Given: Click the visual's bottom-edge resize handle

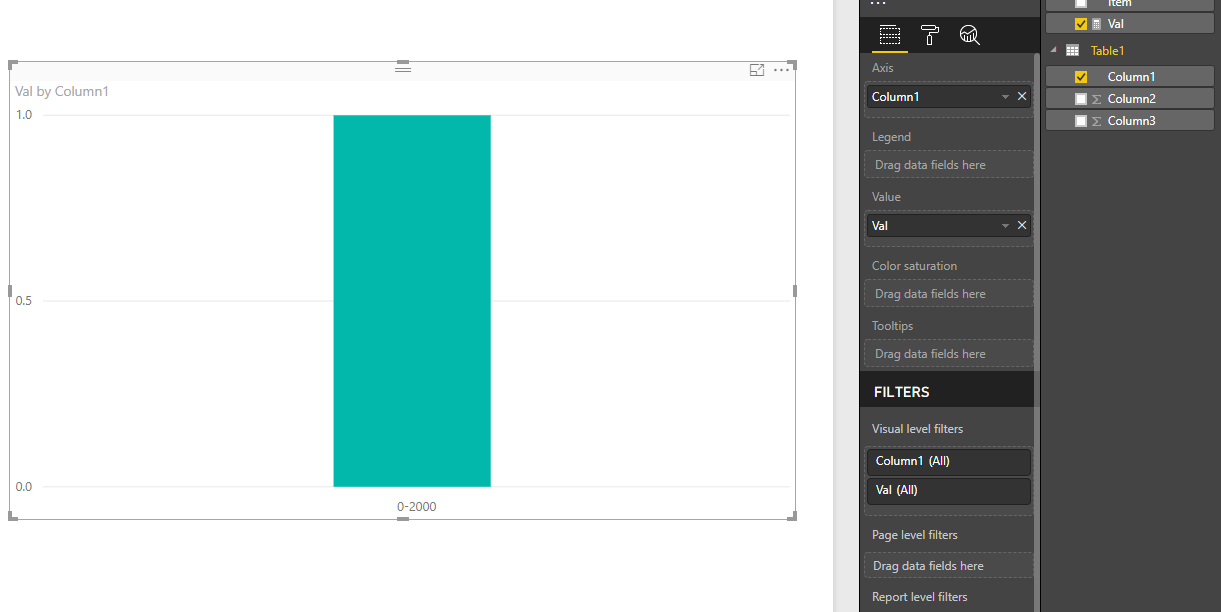Looking at the screenshot, I should (x=403, y=518).
